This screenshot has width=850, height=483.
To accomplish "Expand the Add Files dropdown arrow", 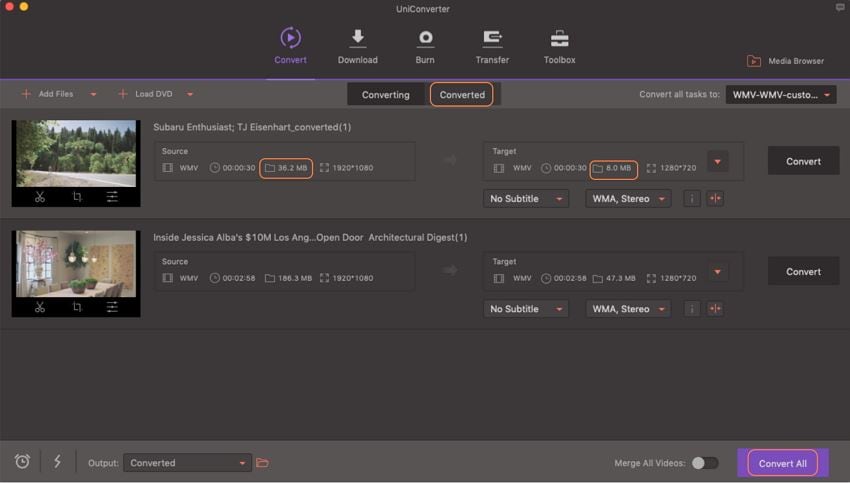I will click(93, 94).
